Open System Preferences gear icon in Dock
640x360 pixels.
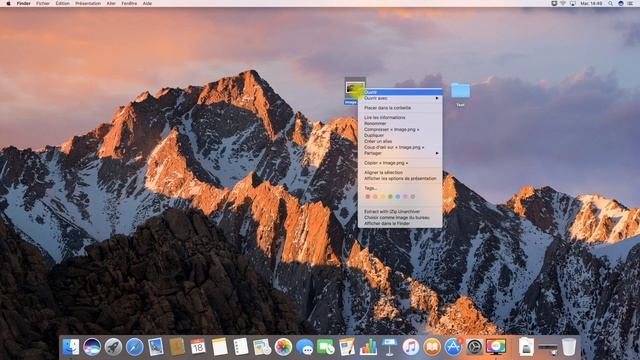[x=474, y=347]
